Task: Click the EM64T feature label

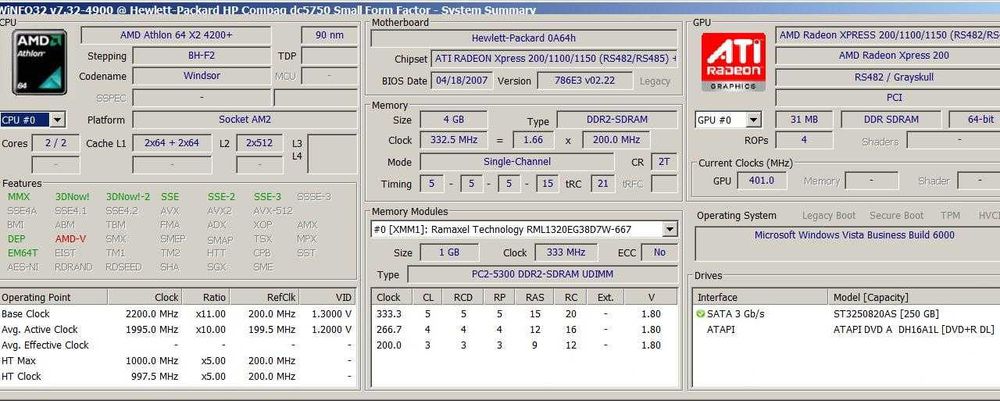Action: click(x=22, y=253)
